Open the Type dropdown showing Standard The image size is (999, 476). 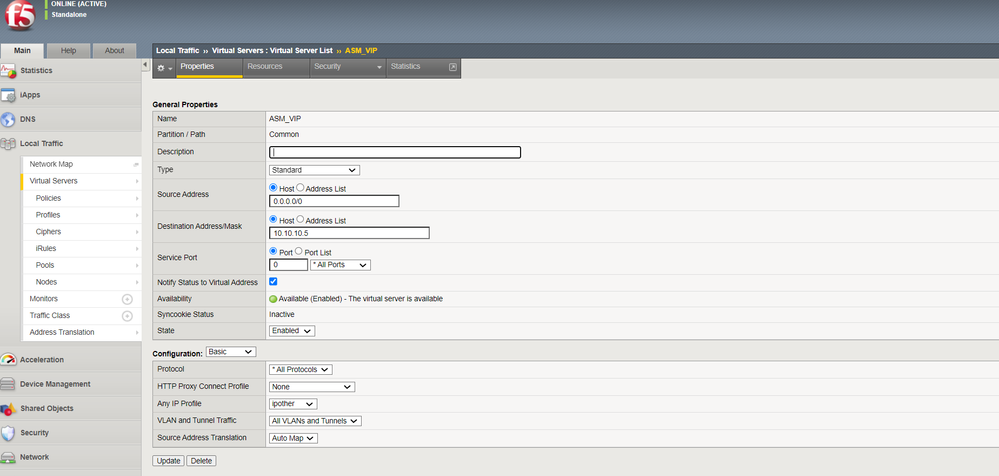pos(314,170)
